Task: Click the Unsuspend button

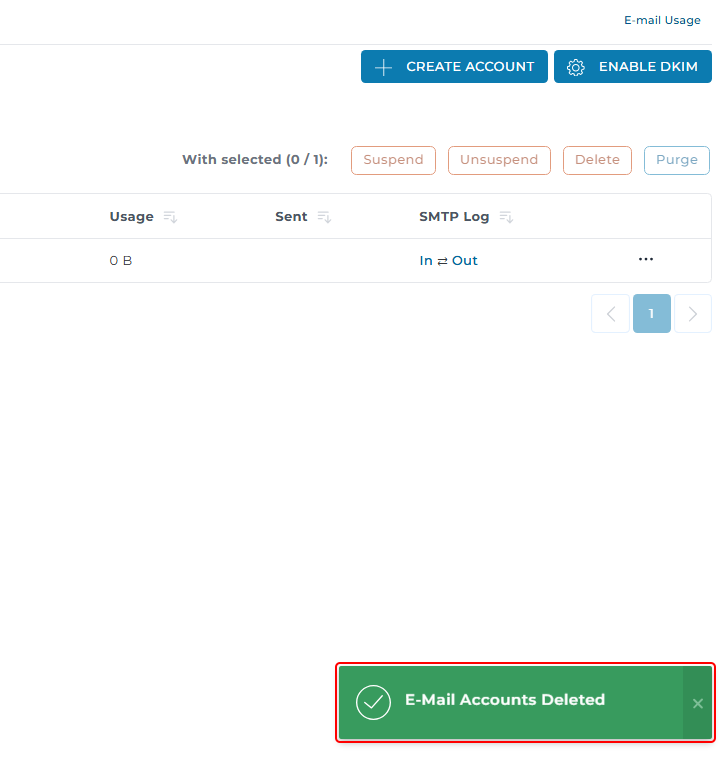Action: [x=499, y=160]
